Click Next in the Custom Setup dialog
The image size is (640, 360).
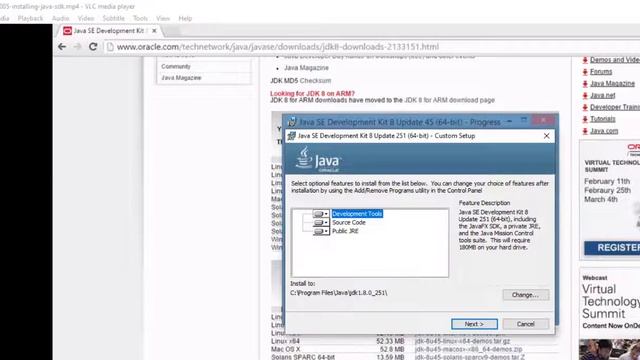[x=474, y=324]
